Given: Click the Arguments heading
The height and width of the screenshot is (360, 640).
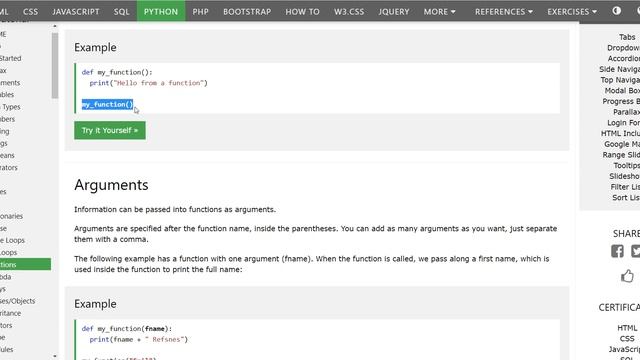Looking at the screenshot, I should pos(111,185).
